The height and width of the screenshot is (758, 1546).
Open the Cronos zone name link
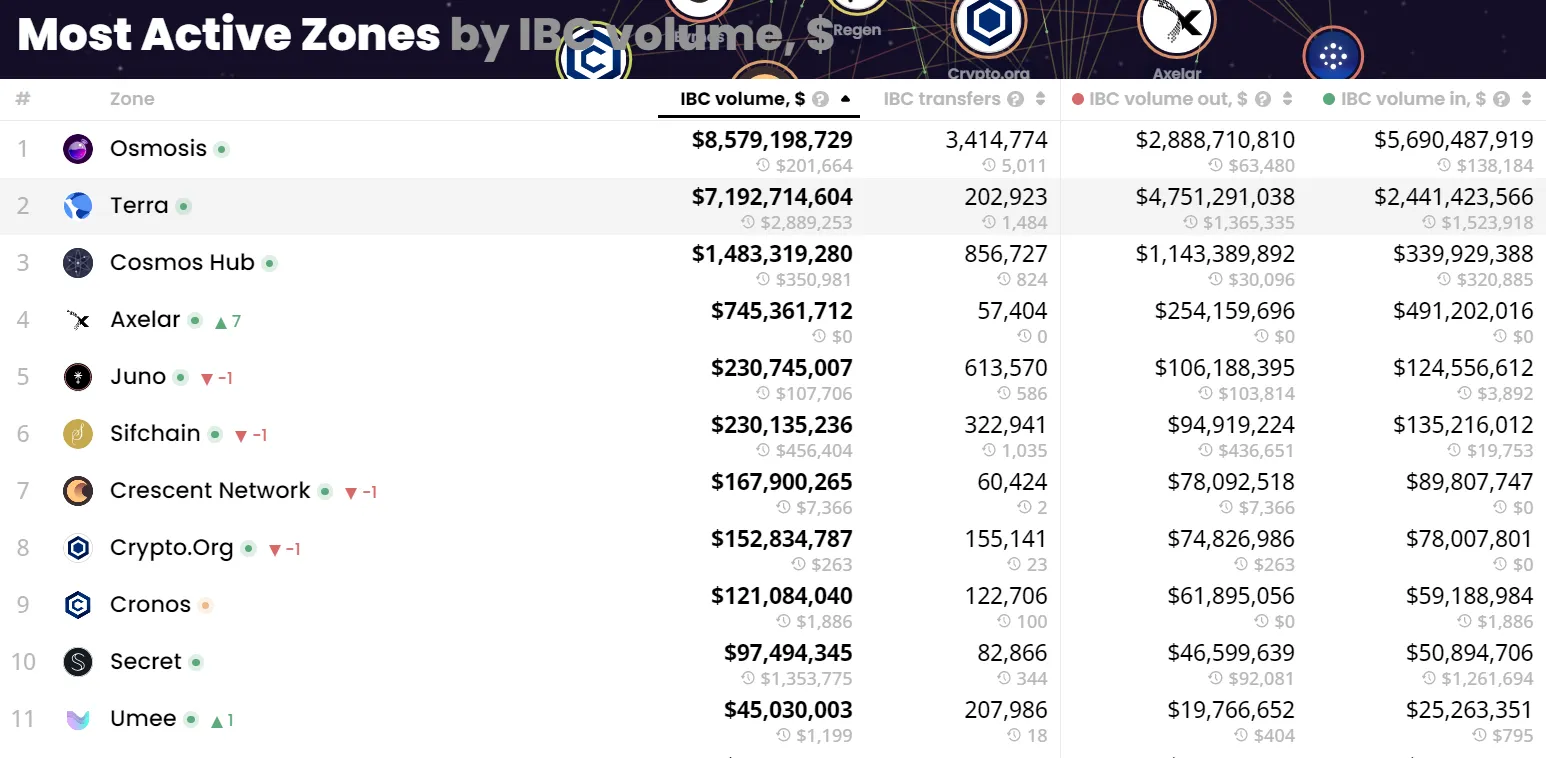click(150, 604)
